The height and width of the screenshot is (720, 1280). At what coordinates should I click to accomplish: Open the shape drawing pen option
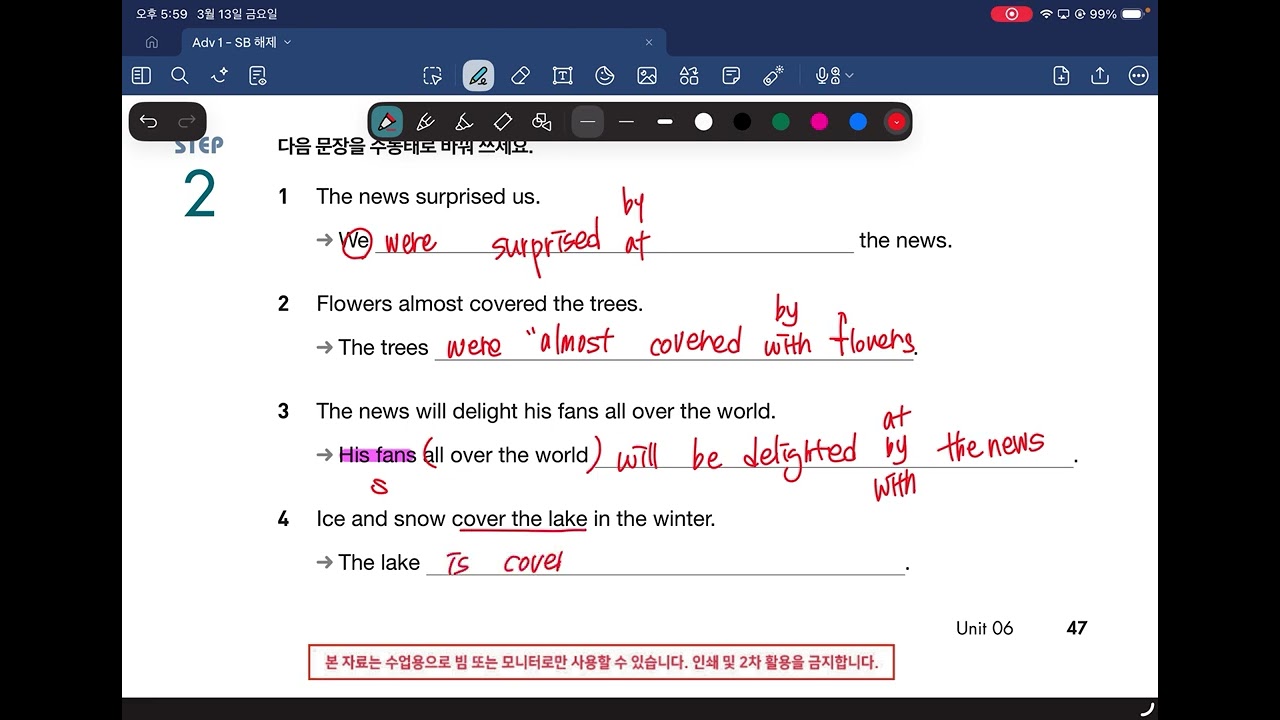[x=542, y=122]
